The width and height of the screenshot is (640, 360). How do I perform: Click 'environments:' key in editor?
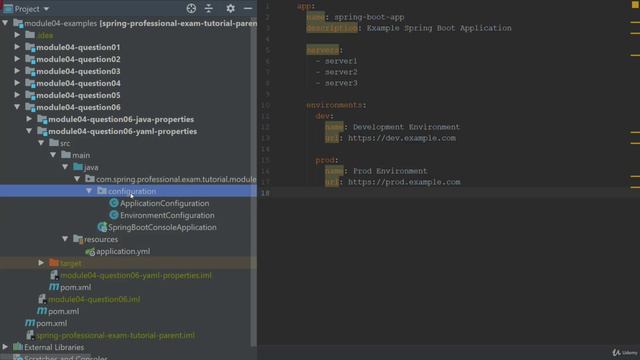click(336, 105)
